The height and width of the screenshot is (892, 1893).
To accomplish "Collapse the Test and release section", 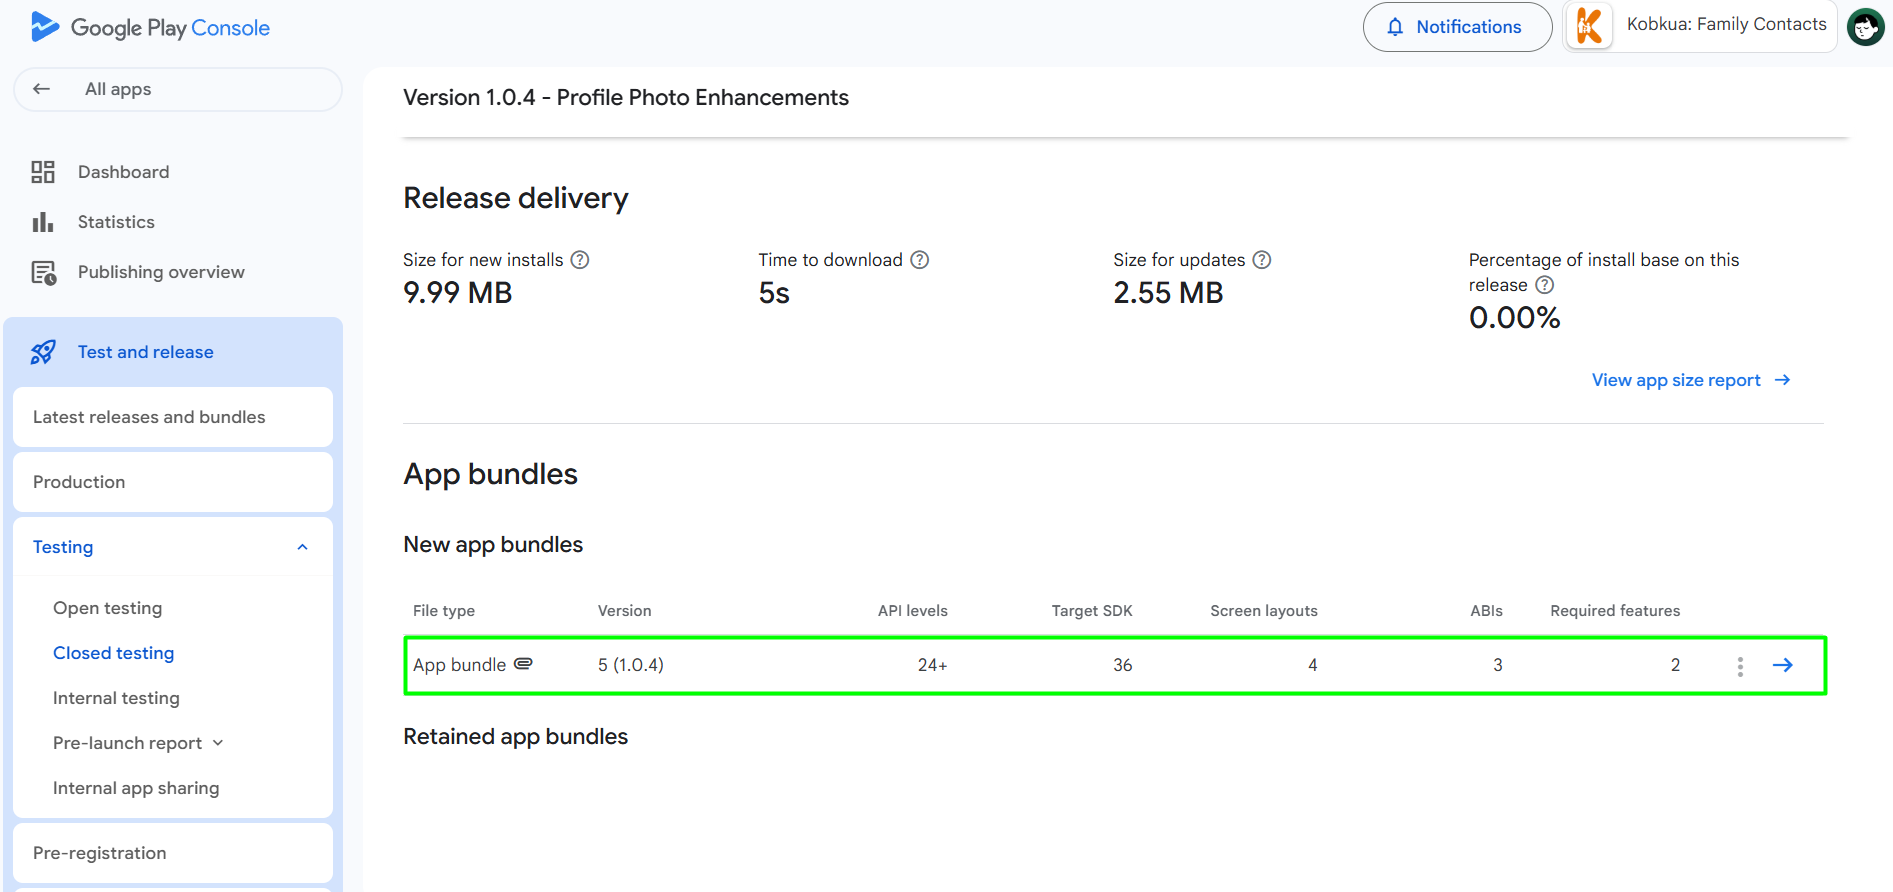I will (145, 352).
